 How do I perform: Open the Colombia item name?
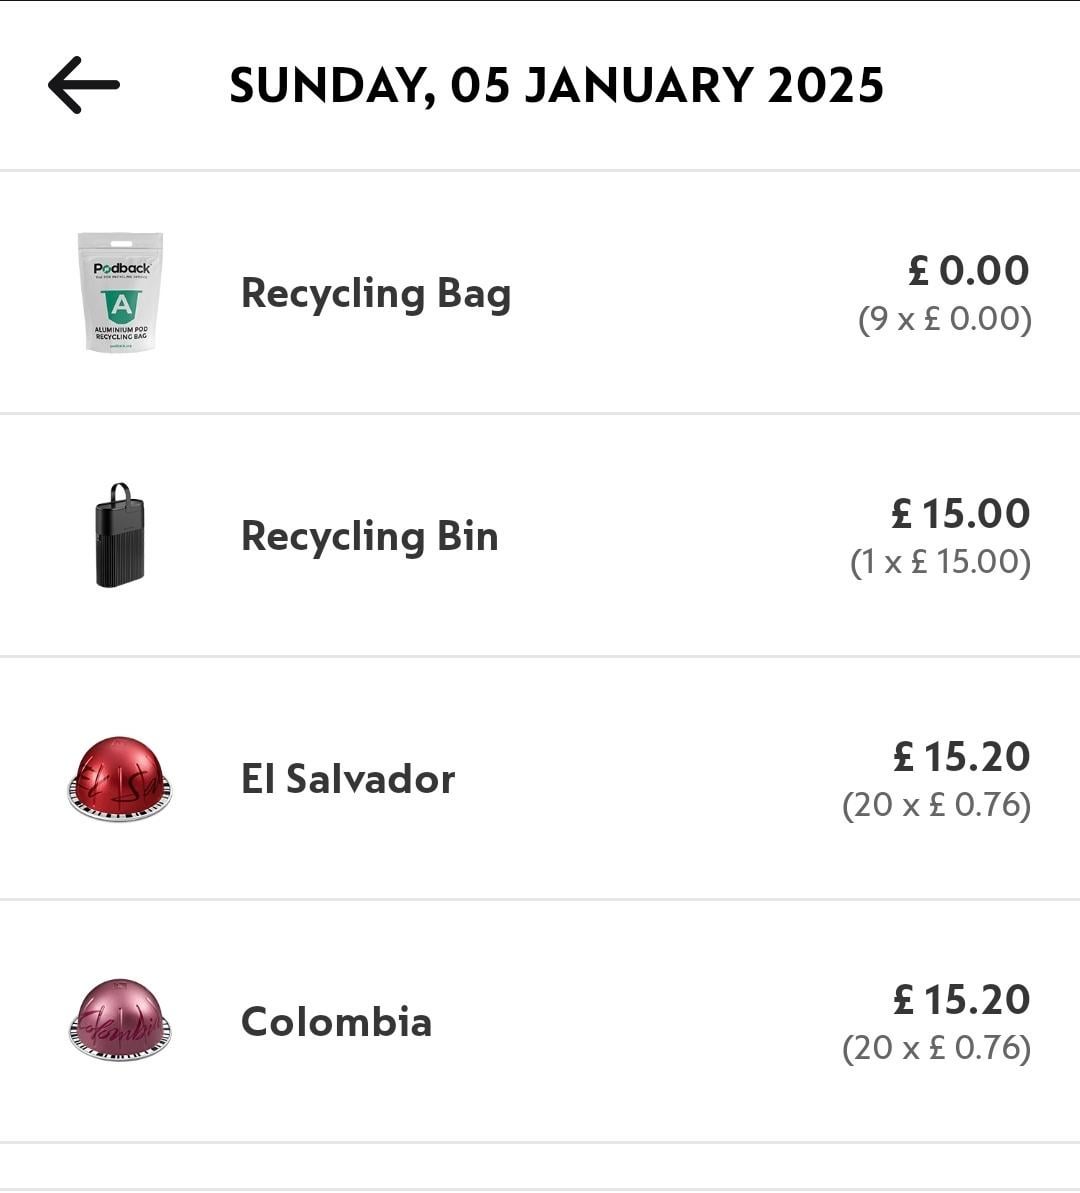click(x=337, y=1022)
